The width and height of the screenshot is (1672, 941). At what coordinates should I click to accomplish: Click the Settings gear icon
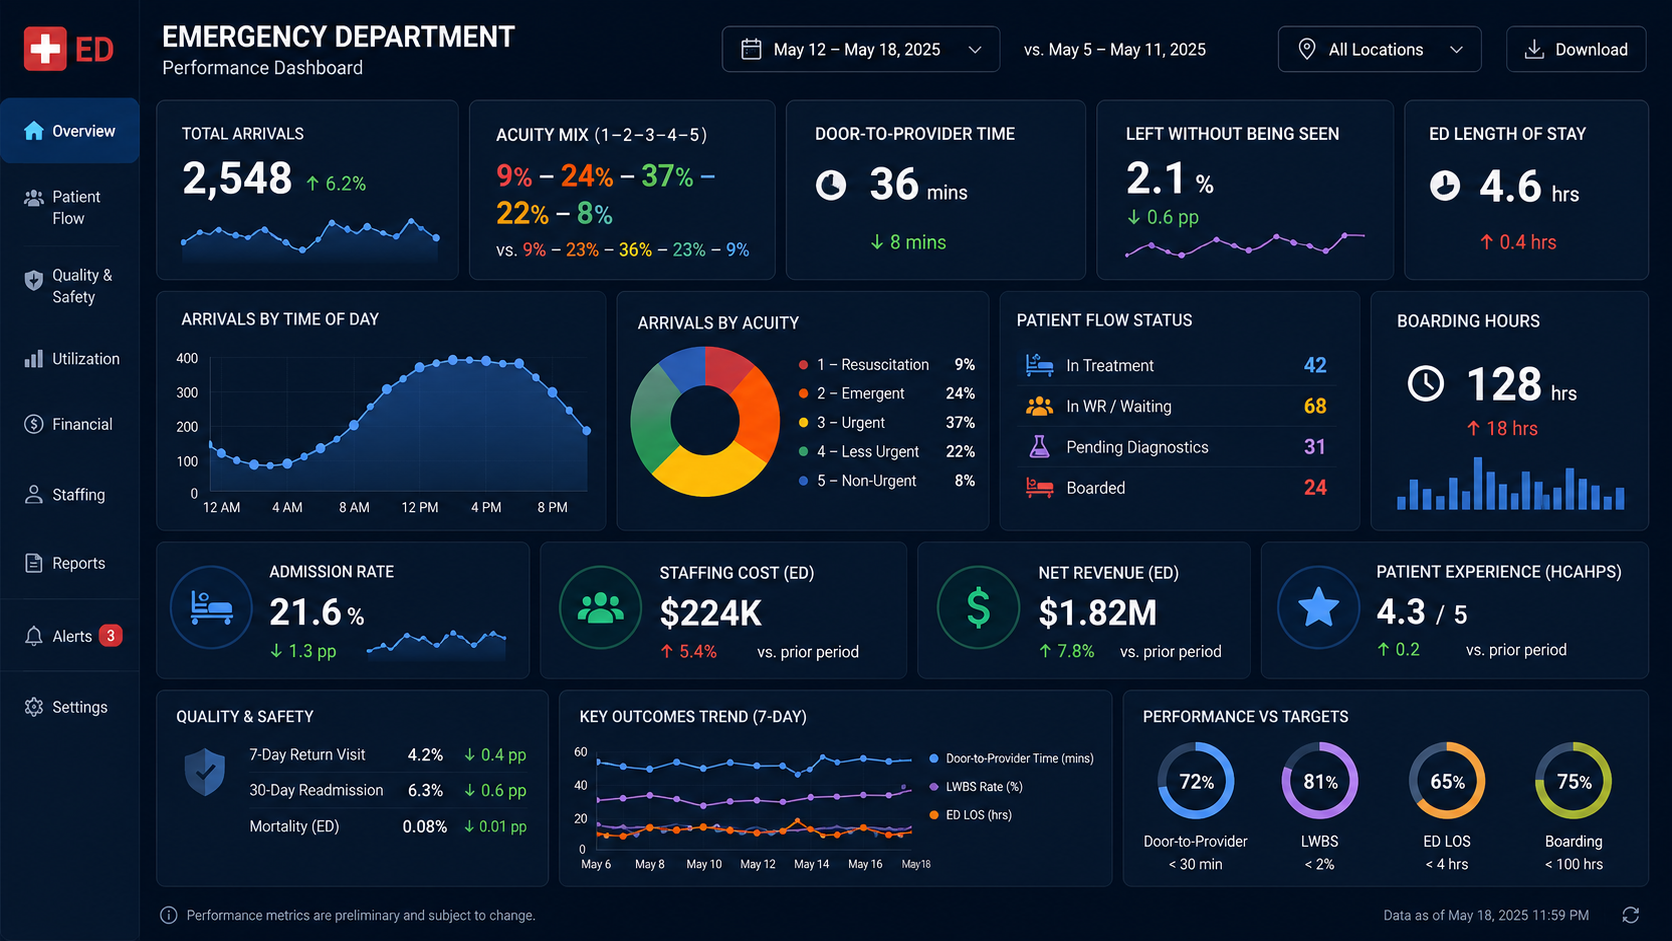[34, 707]
